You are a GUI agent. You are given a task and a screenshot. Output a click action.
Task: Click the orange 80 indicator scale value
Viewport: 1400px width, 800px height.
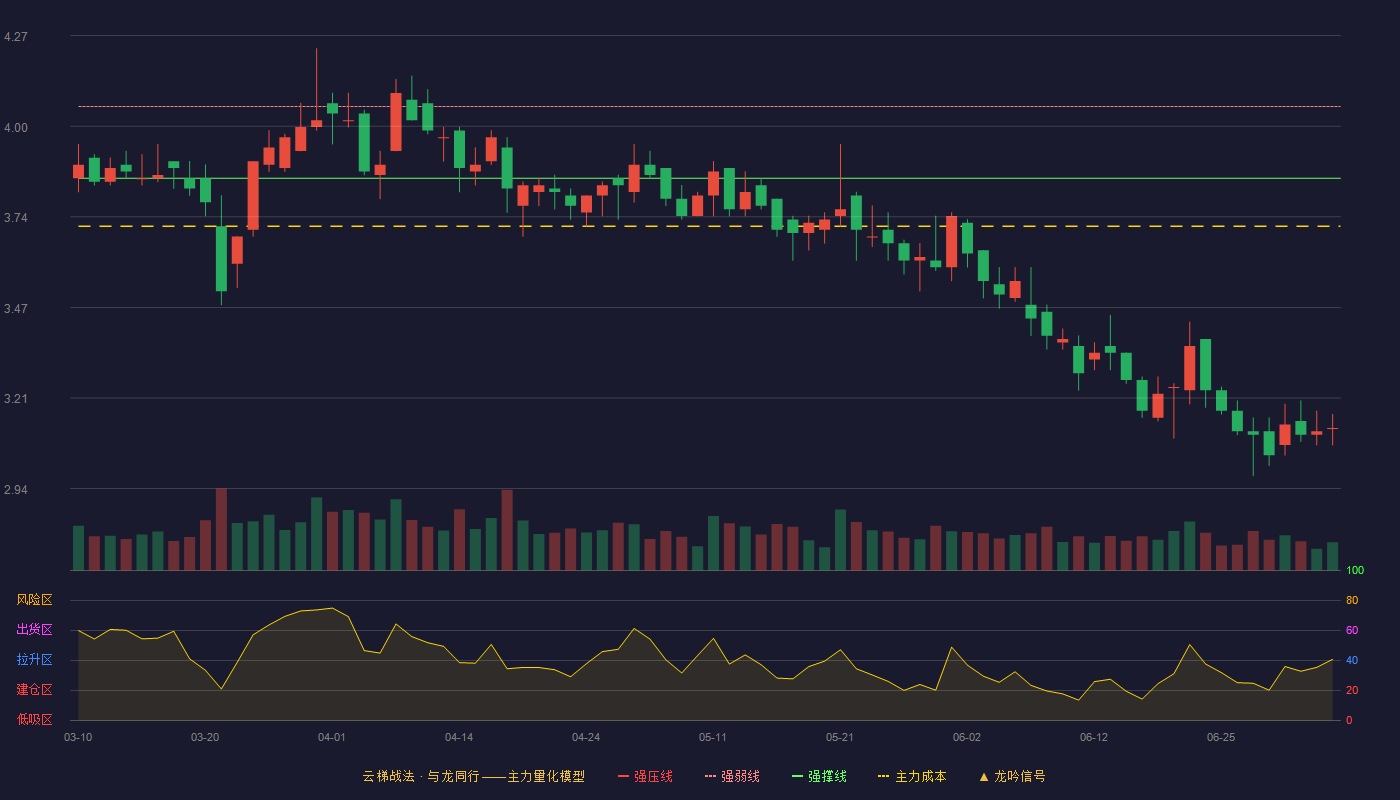click(1352, 601)
